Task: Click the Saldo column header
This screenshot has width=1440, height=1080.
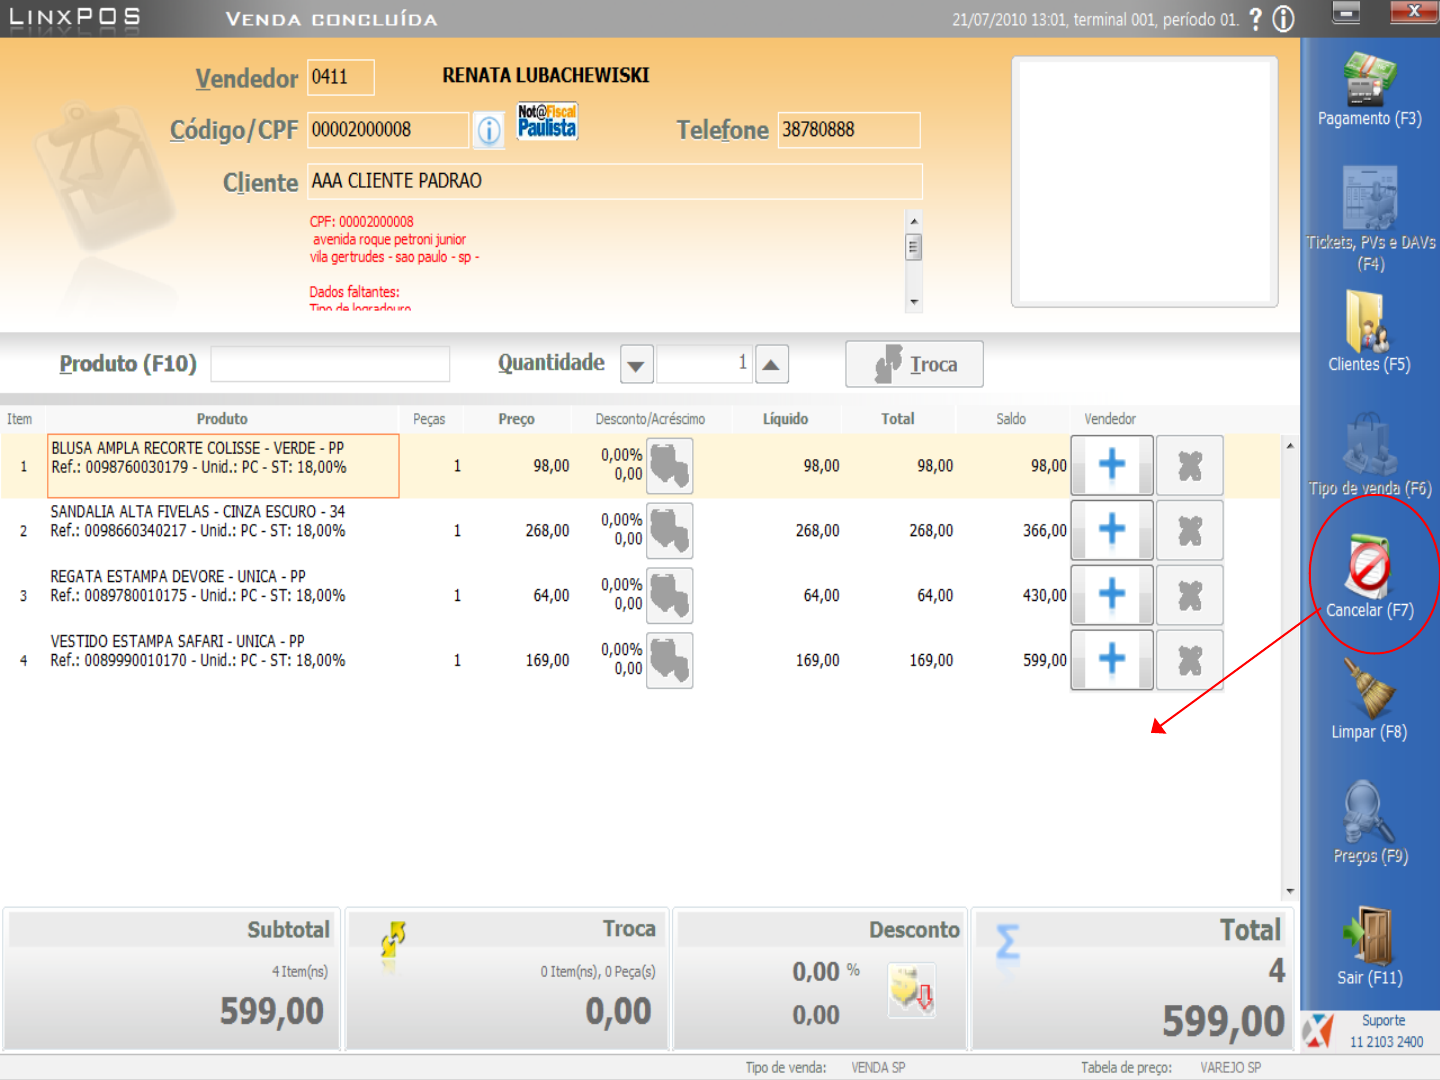Action: click(1011, 419)
